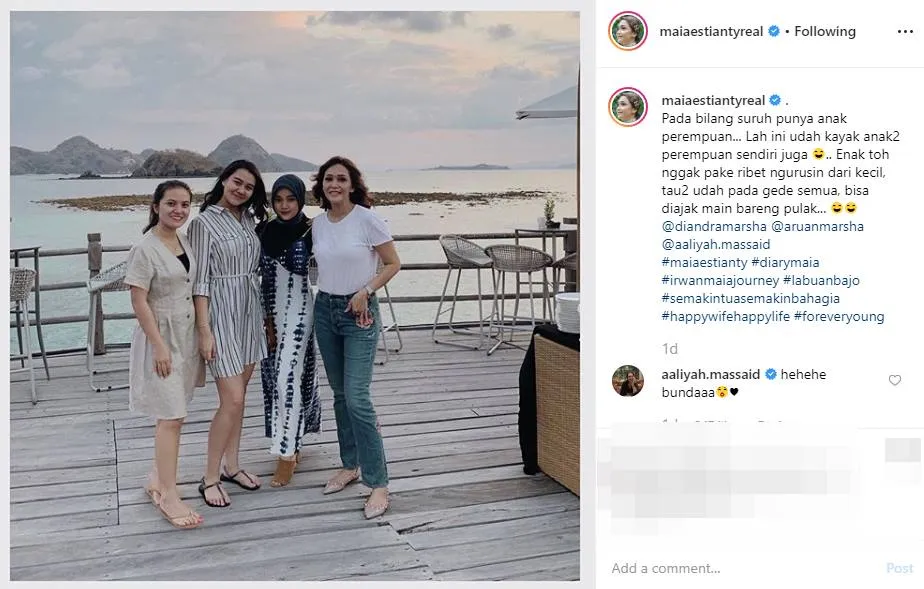Open the #semakintuasemakinbahagia hashtag
The width and height of the screenshot is (924, 589).
(x=750, y=299)
